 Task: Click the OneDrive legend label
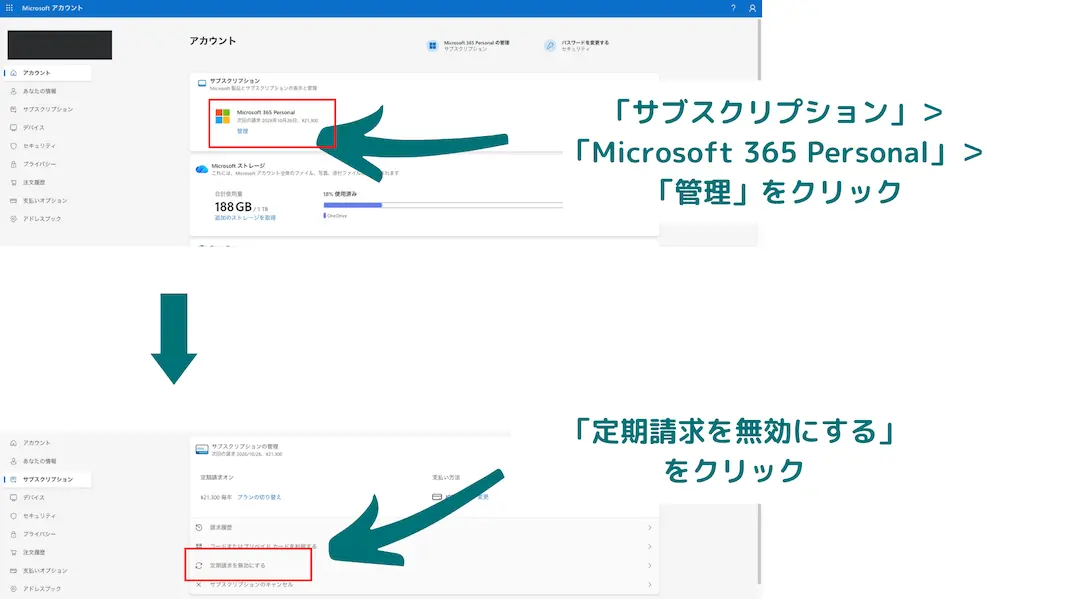pos(337,216)
